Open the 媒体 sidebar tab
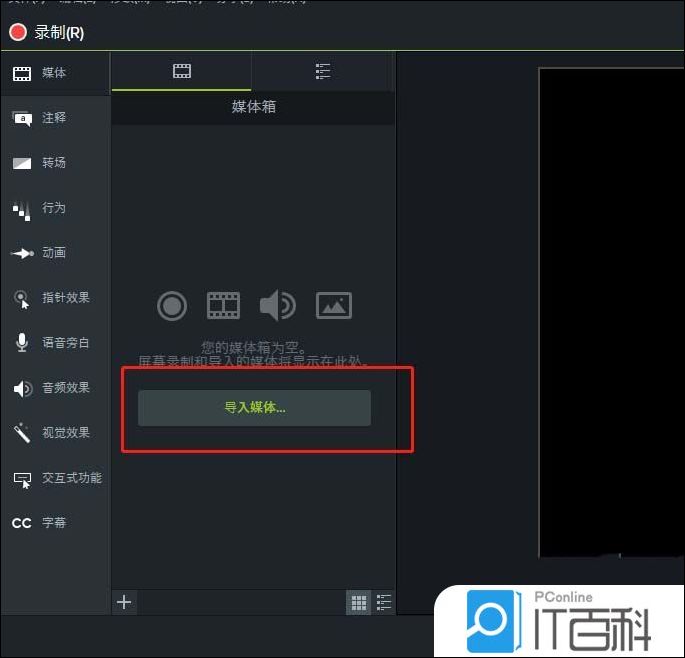 click(55, 73)
